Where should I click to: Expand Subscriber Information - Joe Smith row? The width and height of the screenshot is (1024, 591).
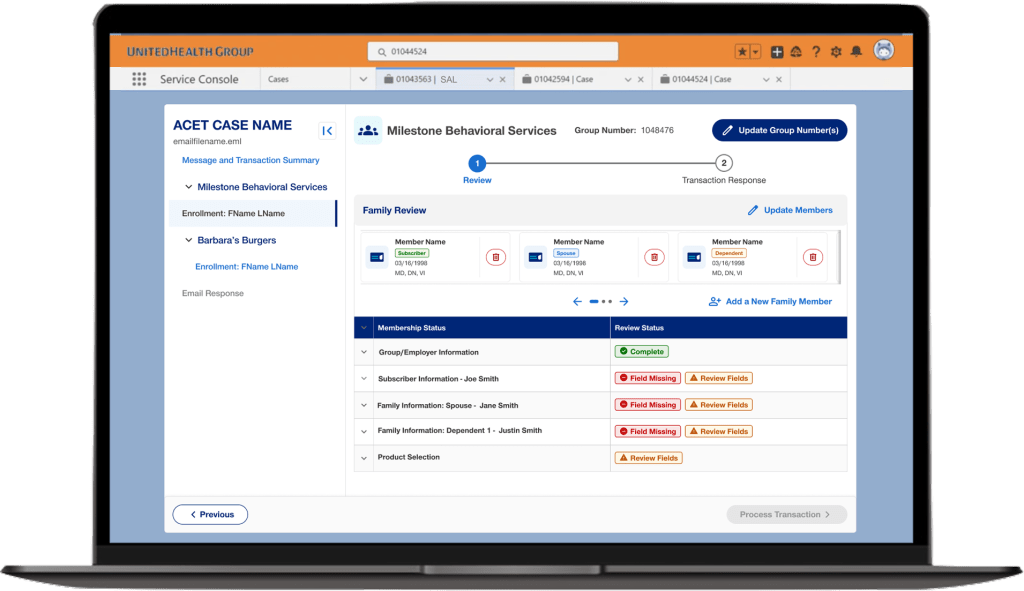pos(362,379)
